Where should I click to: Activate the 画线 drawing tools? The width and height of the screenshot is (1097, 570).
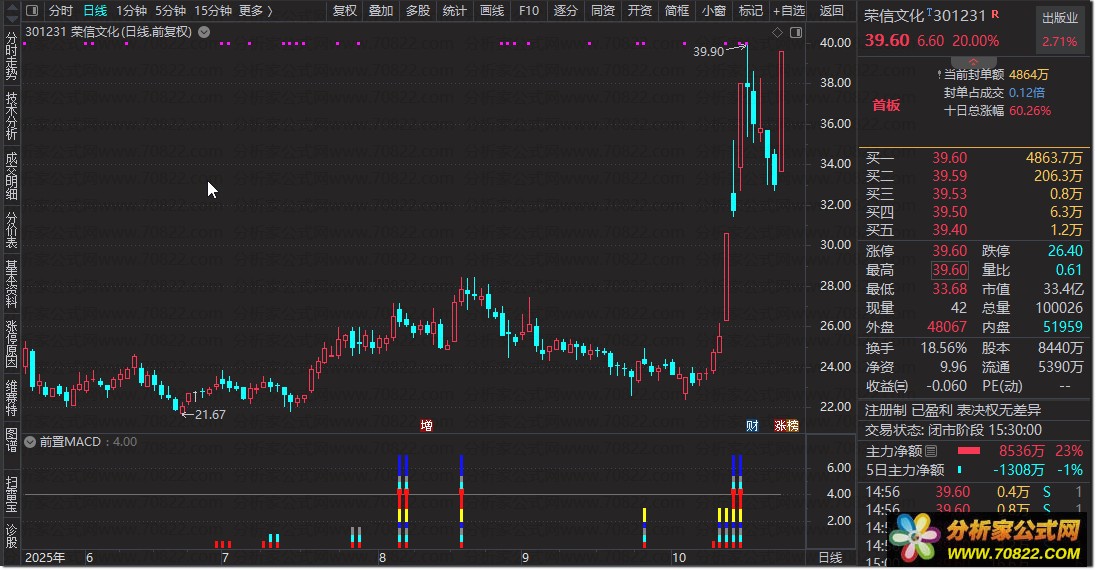tap(492, 10)
